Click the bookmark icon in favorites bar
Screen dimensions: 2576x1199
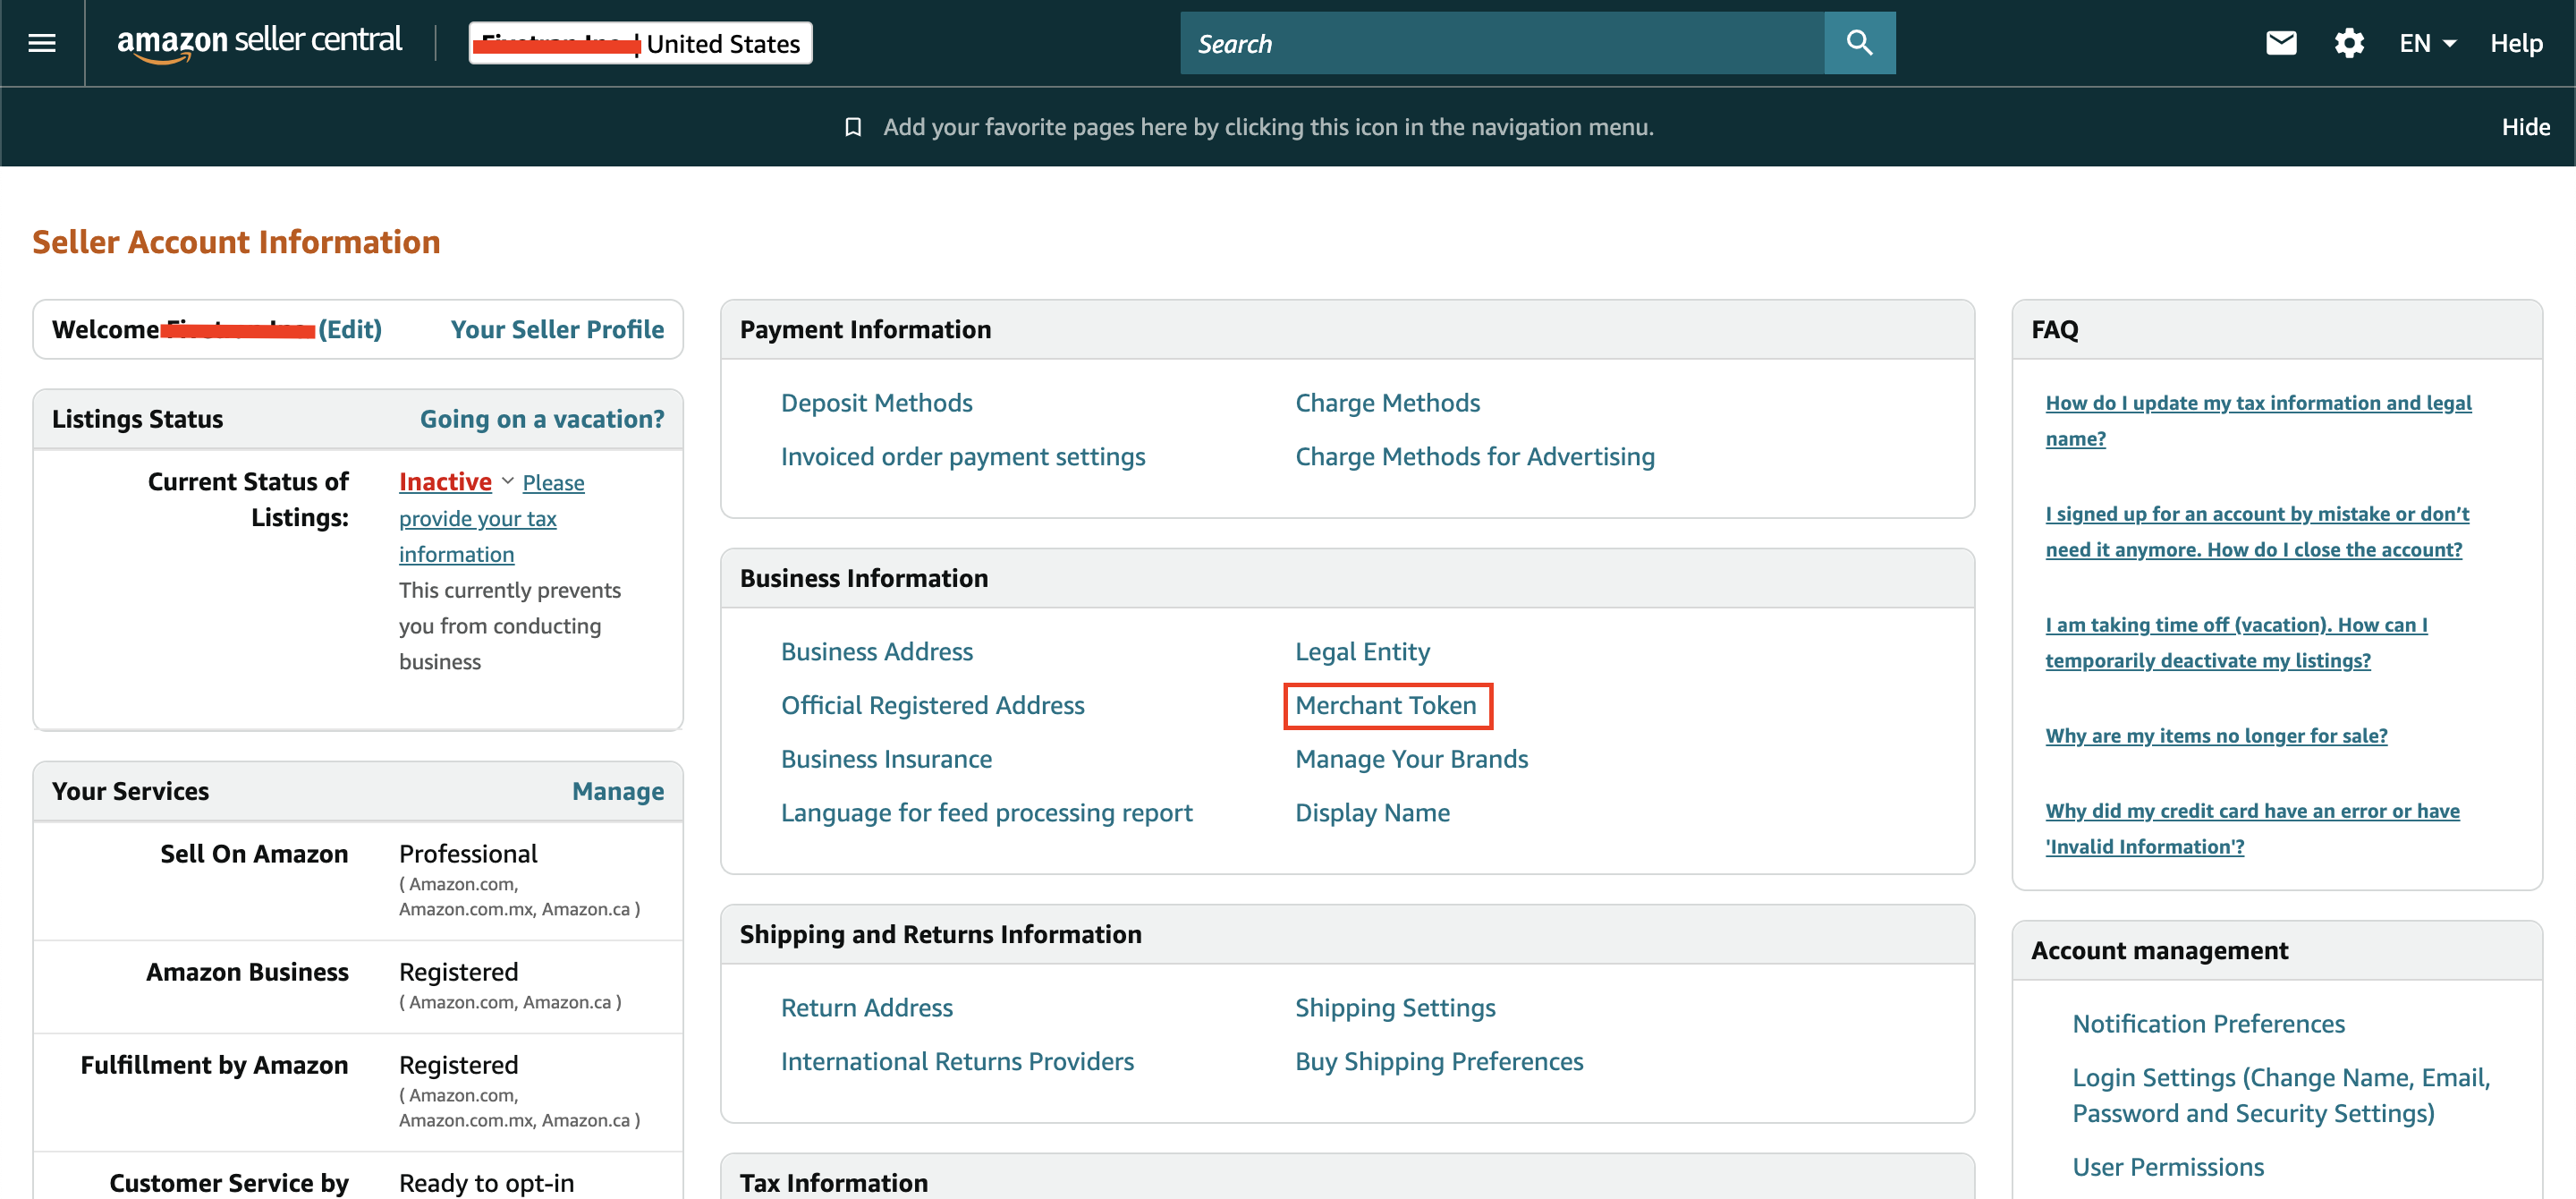(853, 127)
